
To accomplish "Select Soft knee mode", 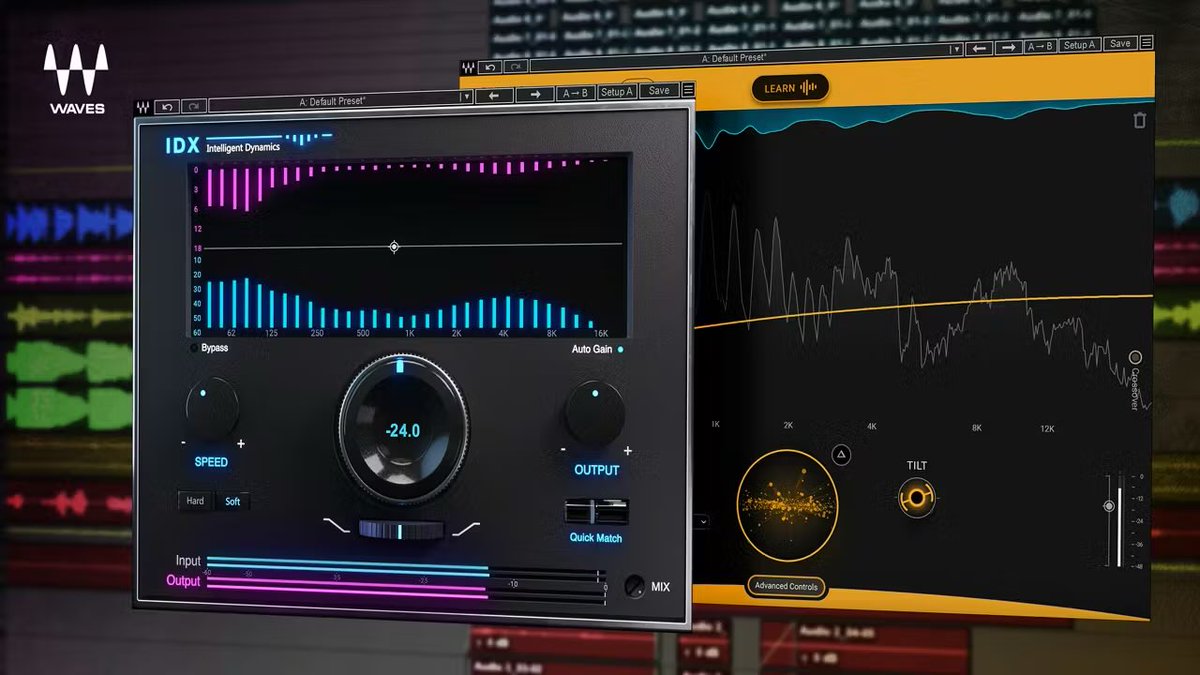I will [x=233, y=501].
